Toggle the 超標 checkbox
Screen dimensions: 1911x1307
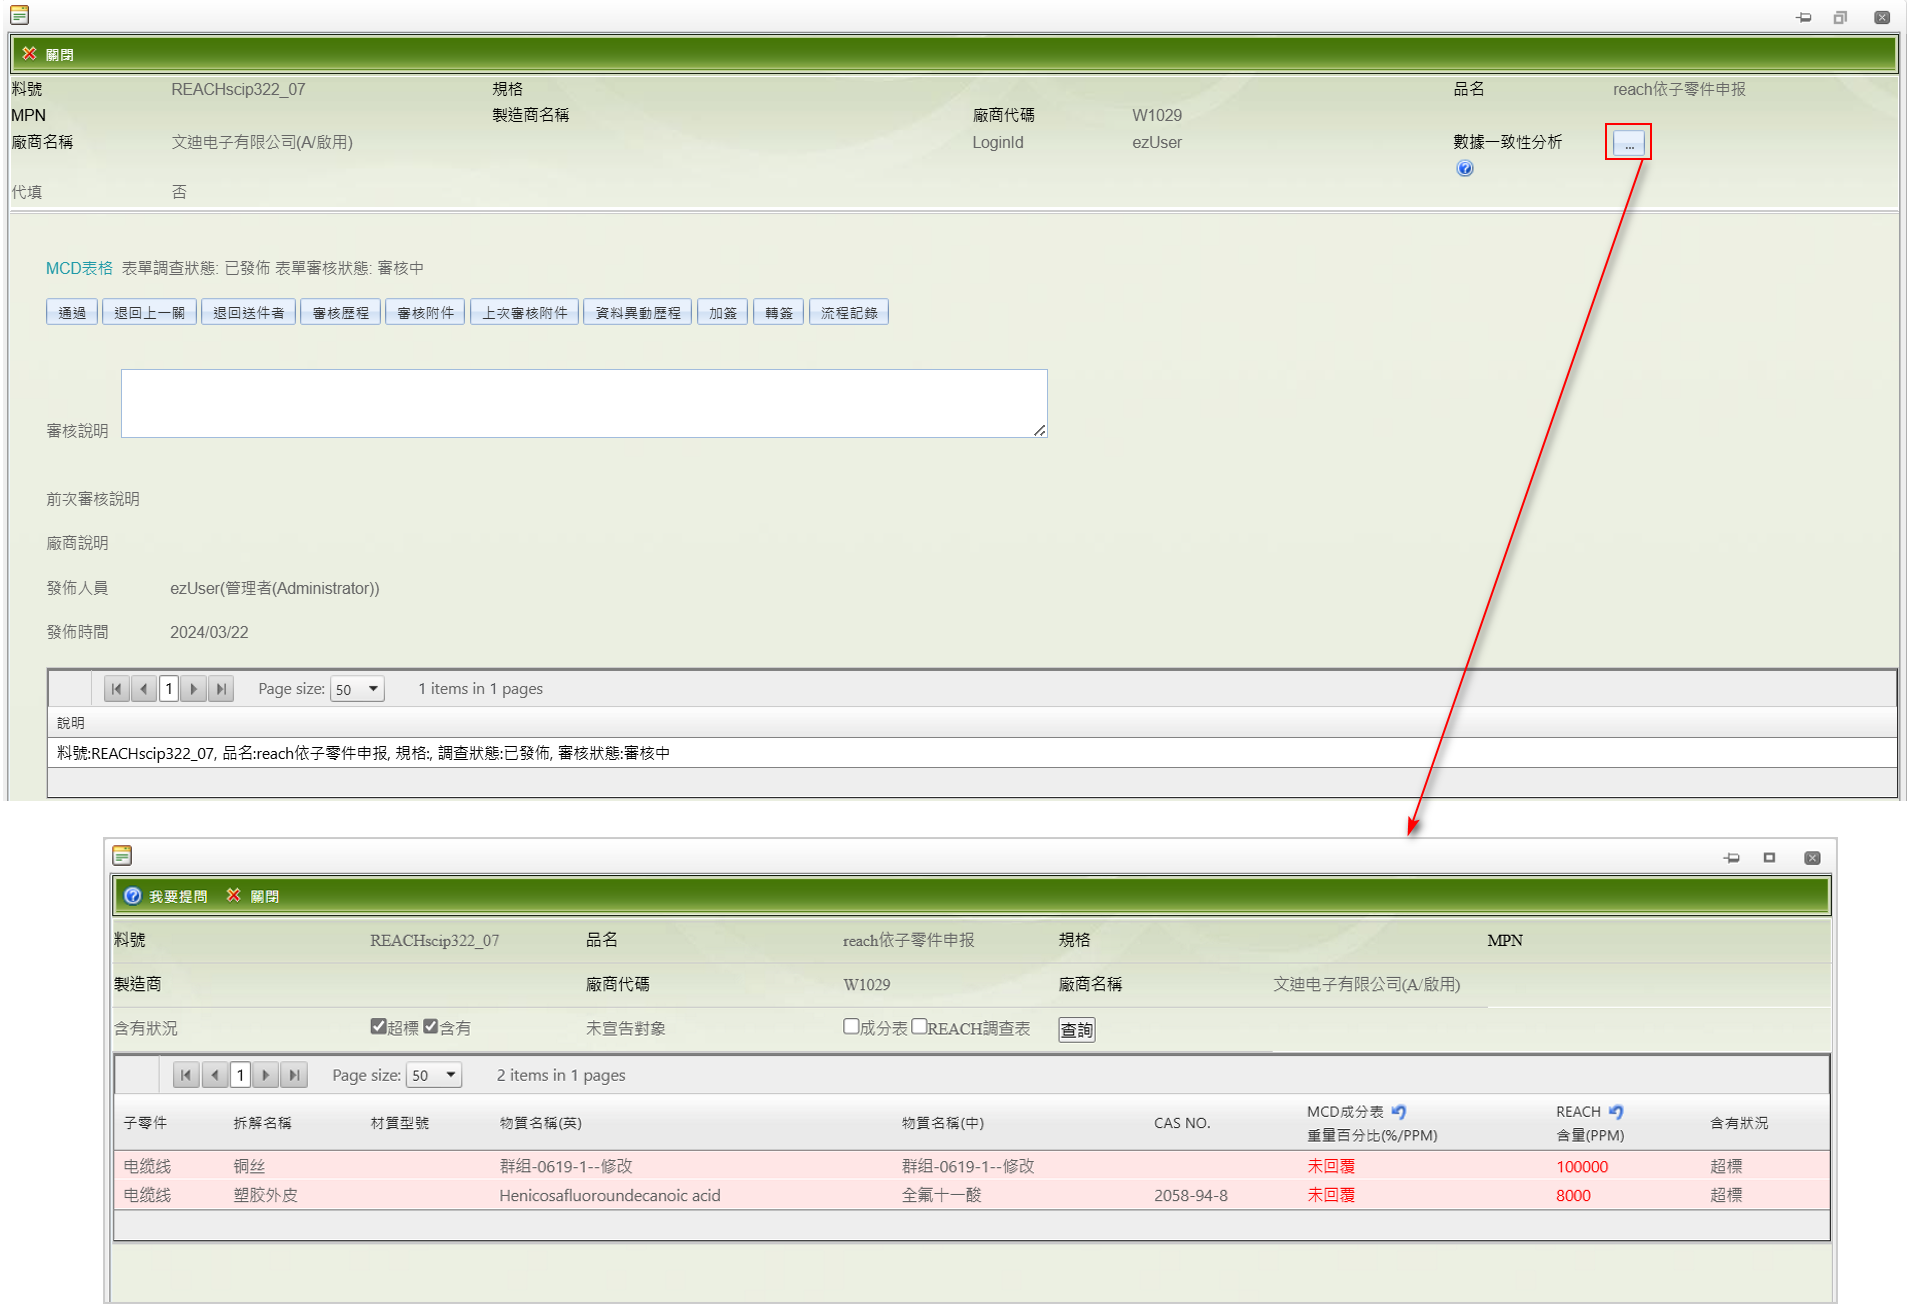378,1026
